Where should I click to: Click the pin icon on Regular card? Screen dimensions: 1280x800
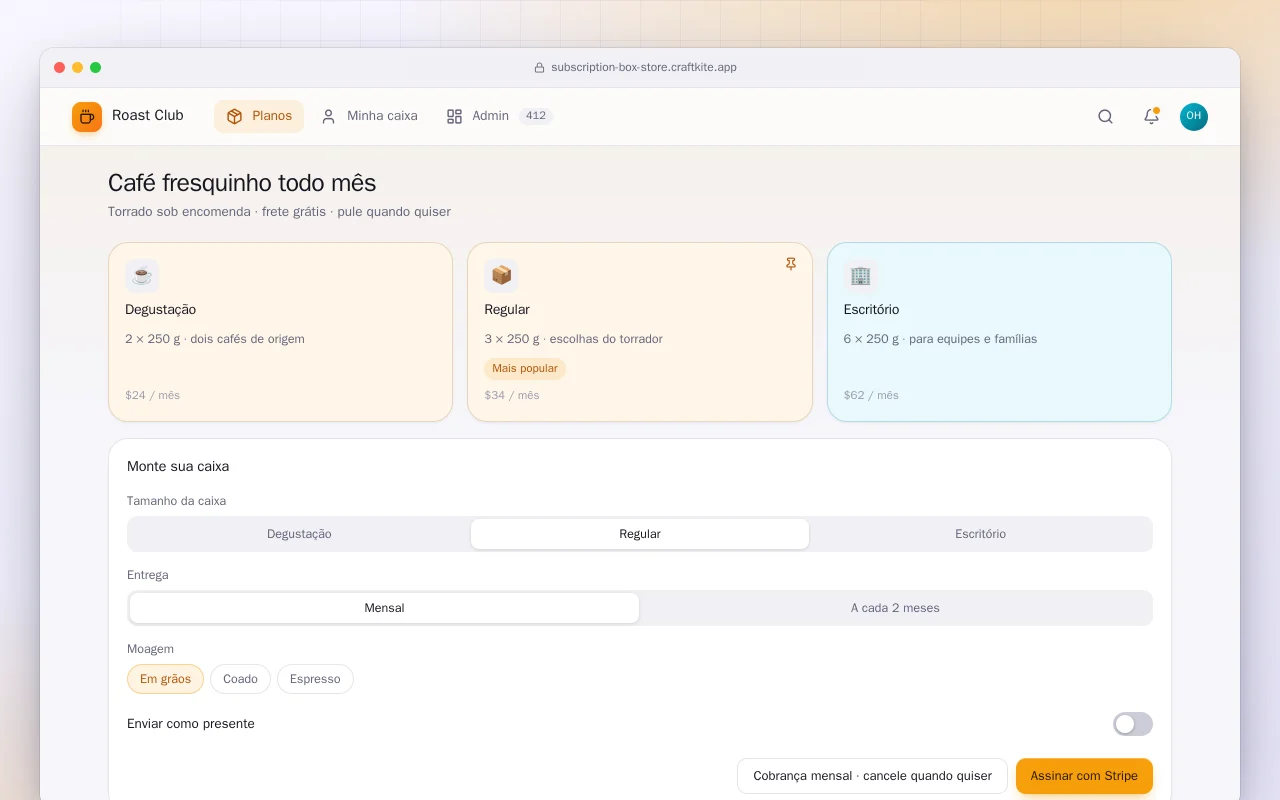coord(791,264)
